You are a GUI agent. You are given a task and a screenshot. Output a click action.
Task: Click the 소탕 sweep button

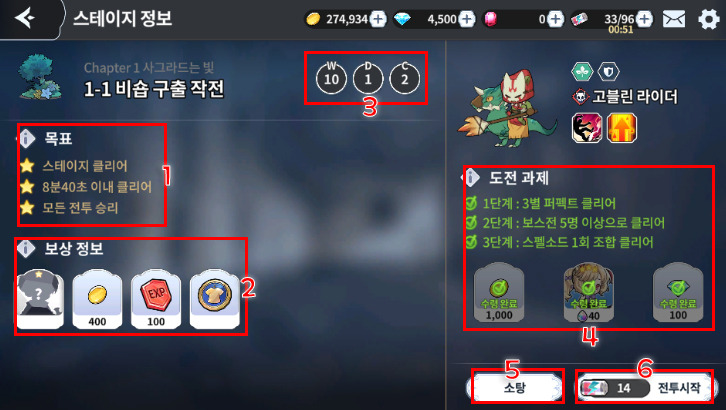click(514, 387)
